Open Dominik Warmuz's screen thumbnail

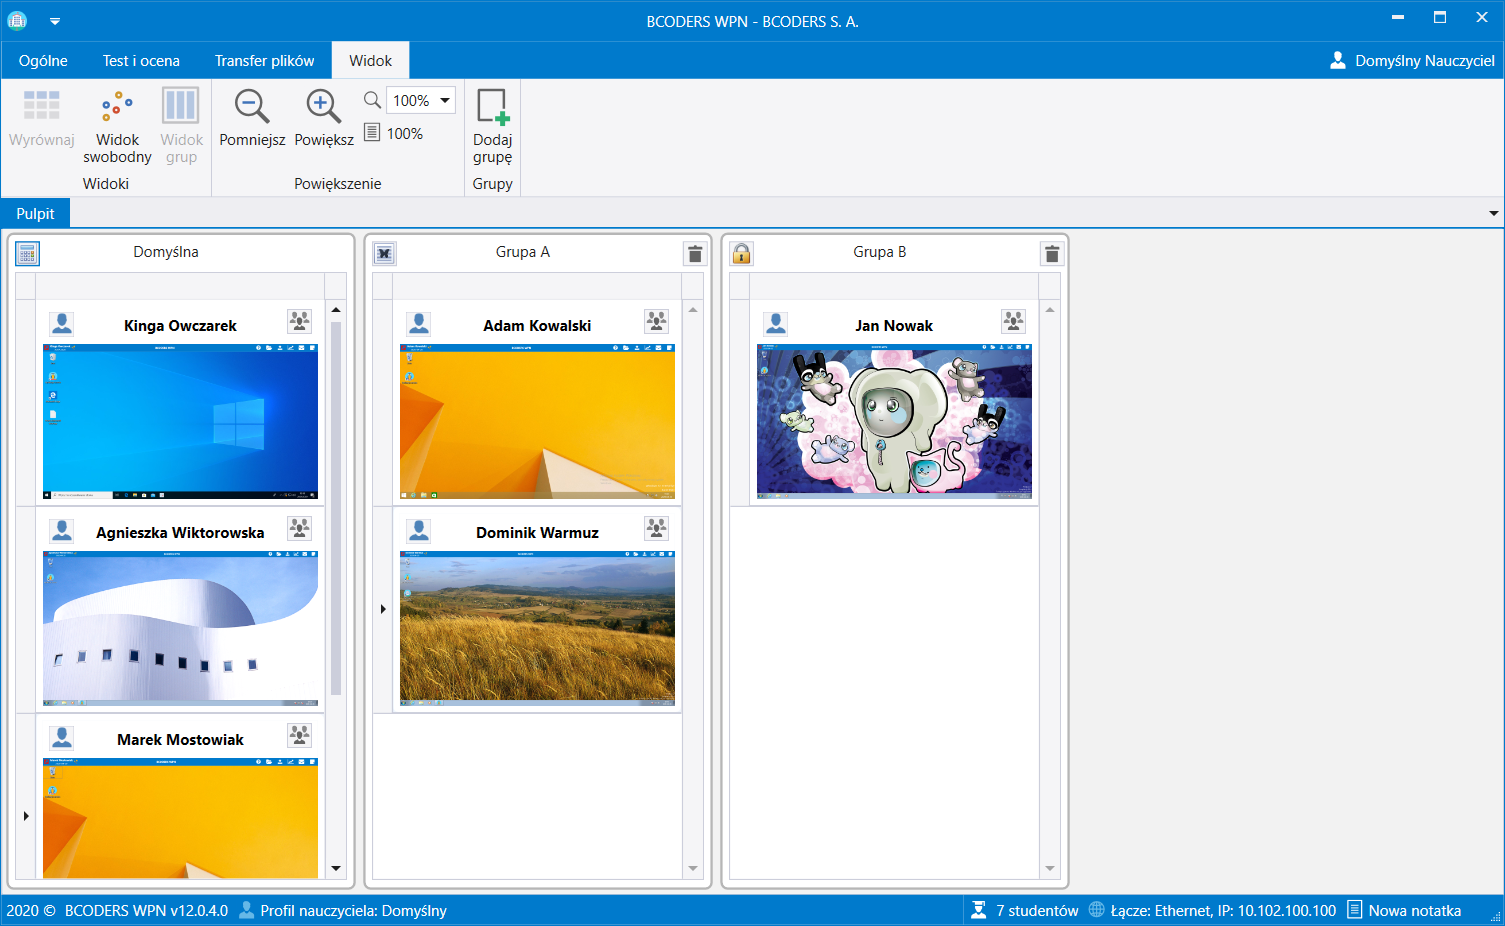tap(537, 628)
